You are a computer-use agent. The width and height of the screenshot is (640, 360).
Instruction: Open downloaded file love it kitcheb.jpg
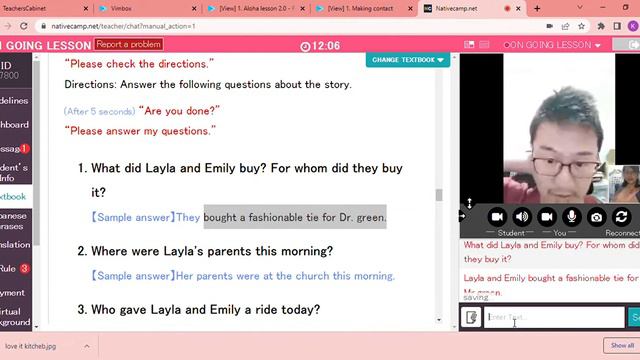(x=31, y=346)
